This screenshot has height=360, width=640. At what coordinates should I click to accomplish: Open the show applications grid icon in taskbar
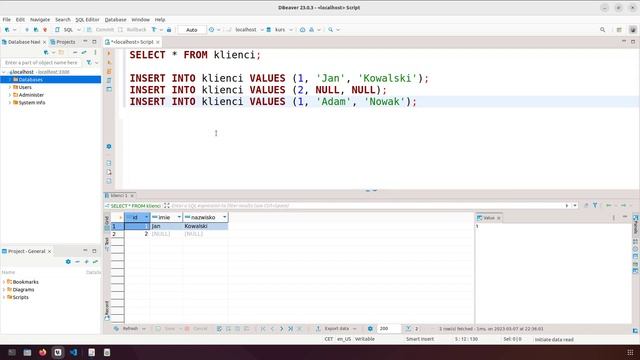(x=630, y=352)
